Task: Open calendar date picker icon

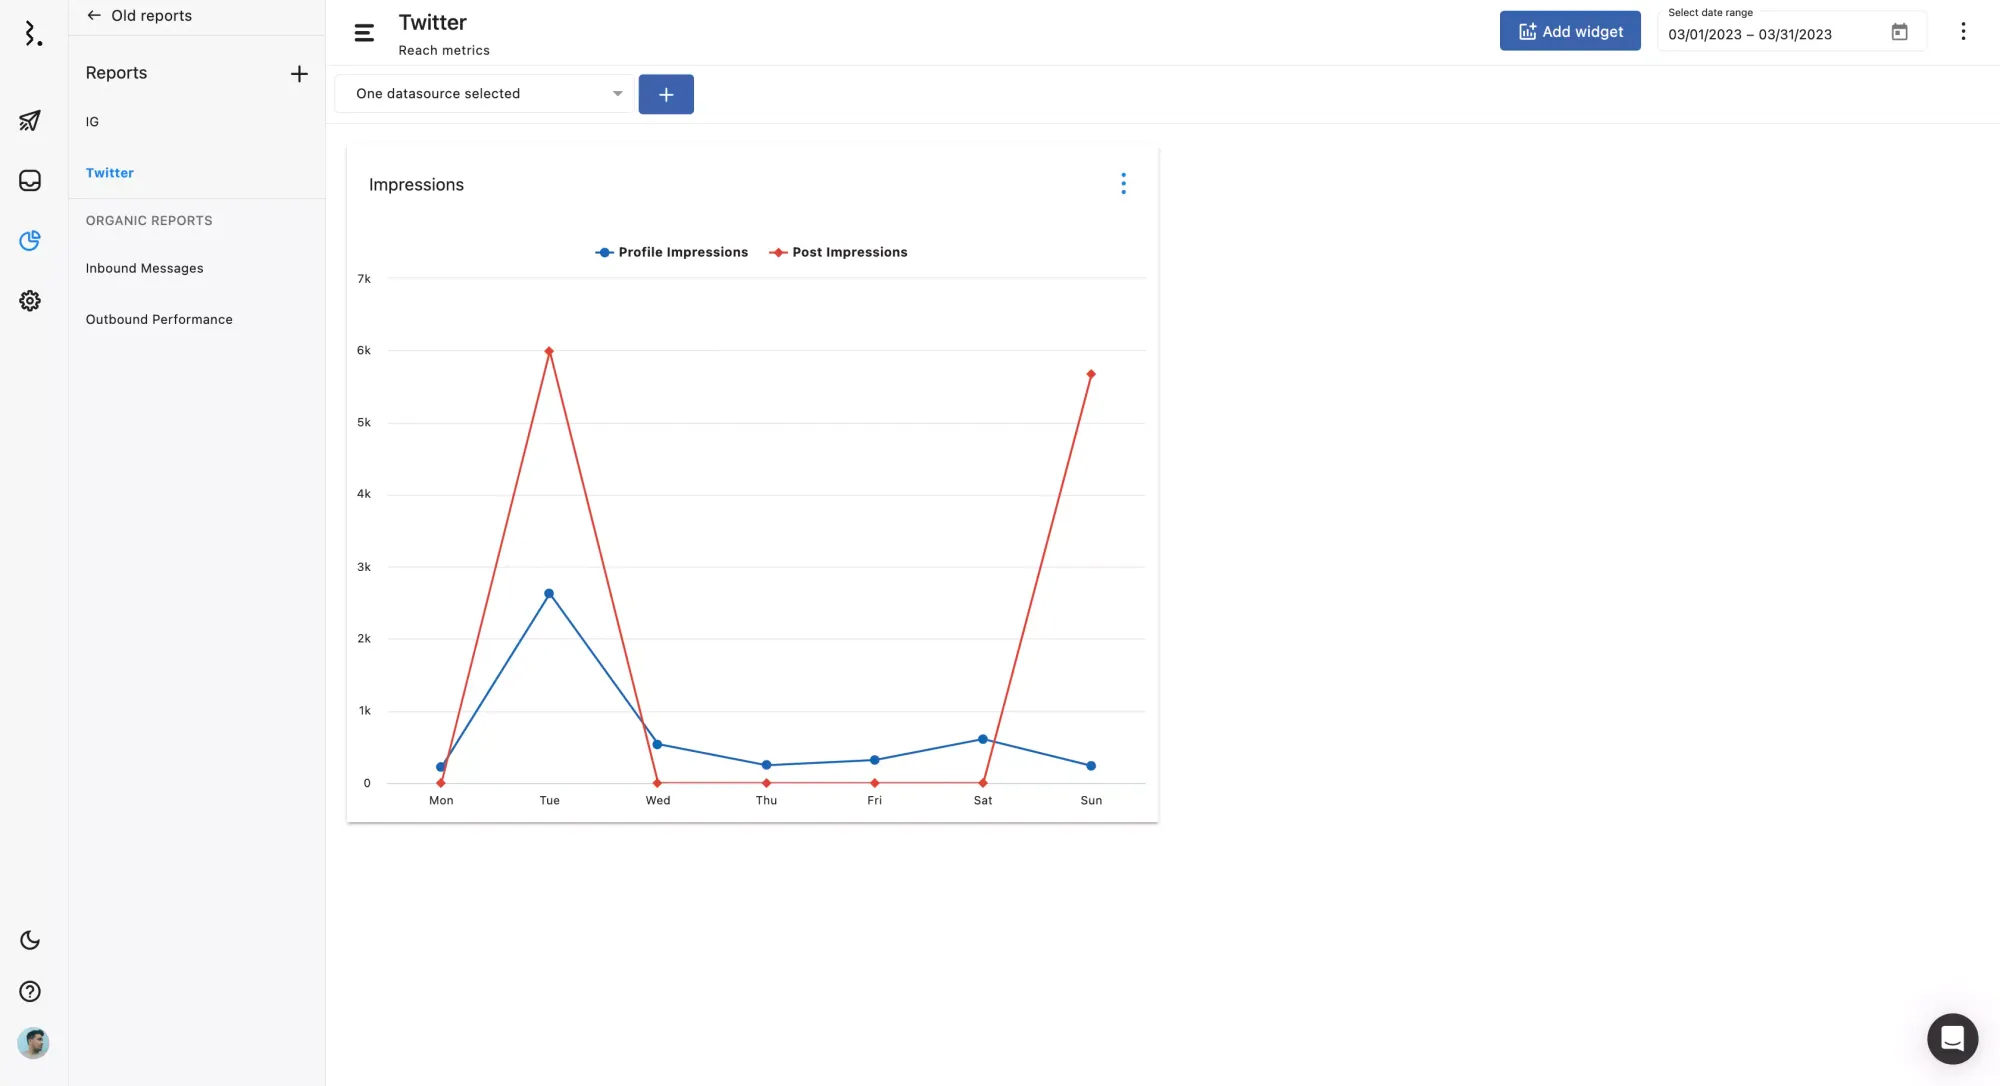Action: coord(1899,33)
